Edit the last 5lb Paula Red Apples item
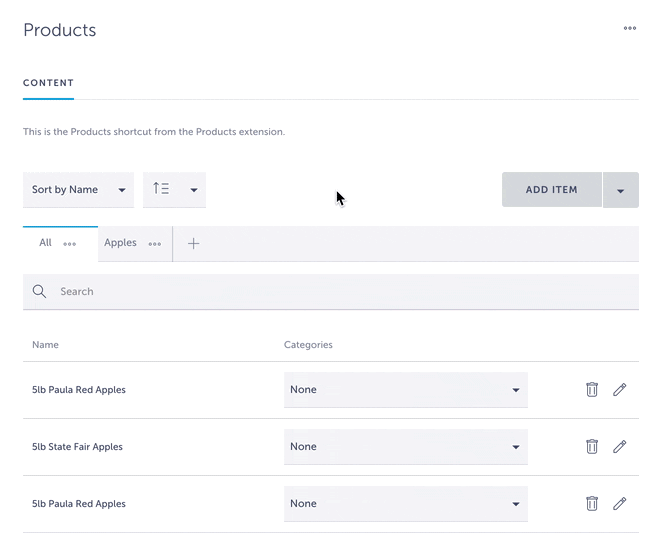Screen dimensions: 660x548 (620, 503)
